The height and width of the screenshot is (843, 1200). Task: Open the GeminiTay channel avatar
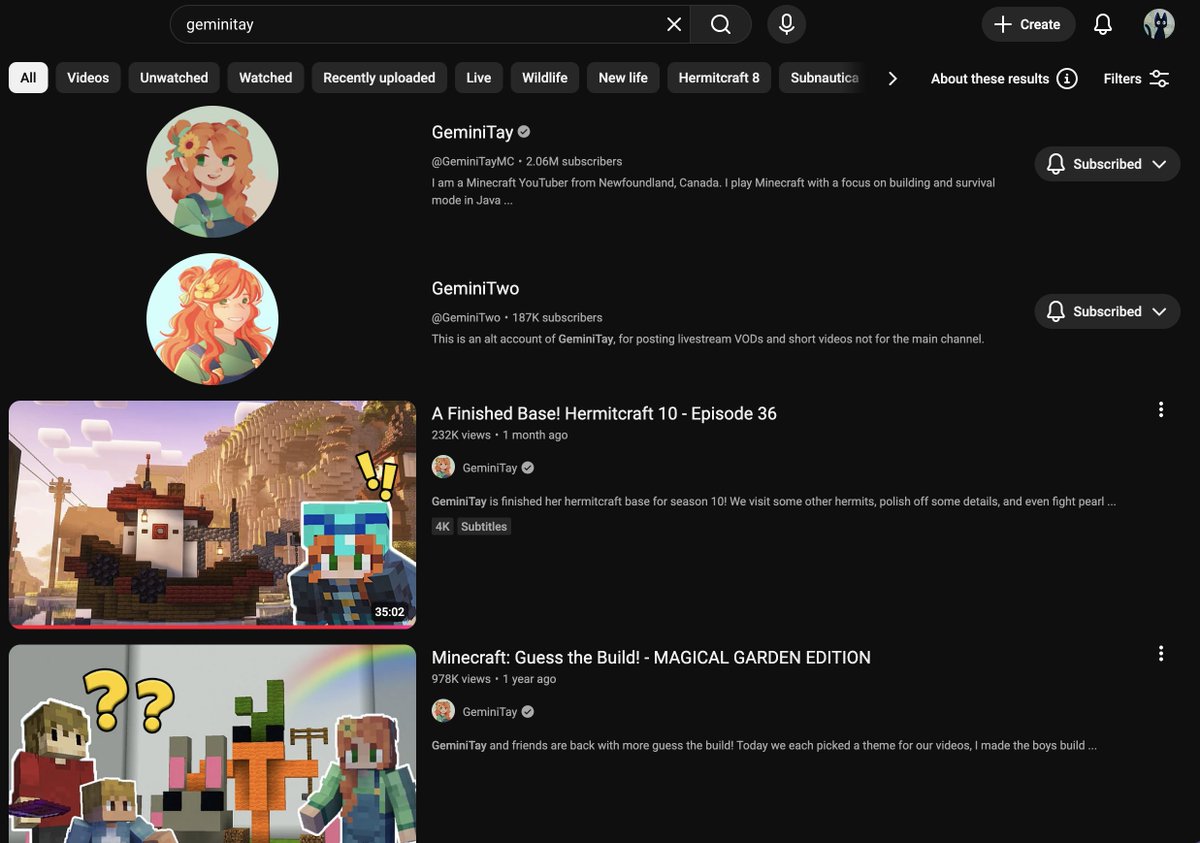coord(212,171)
